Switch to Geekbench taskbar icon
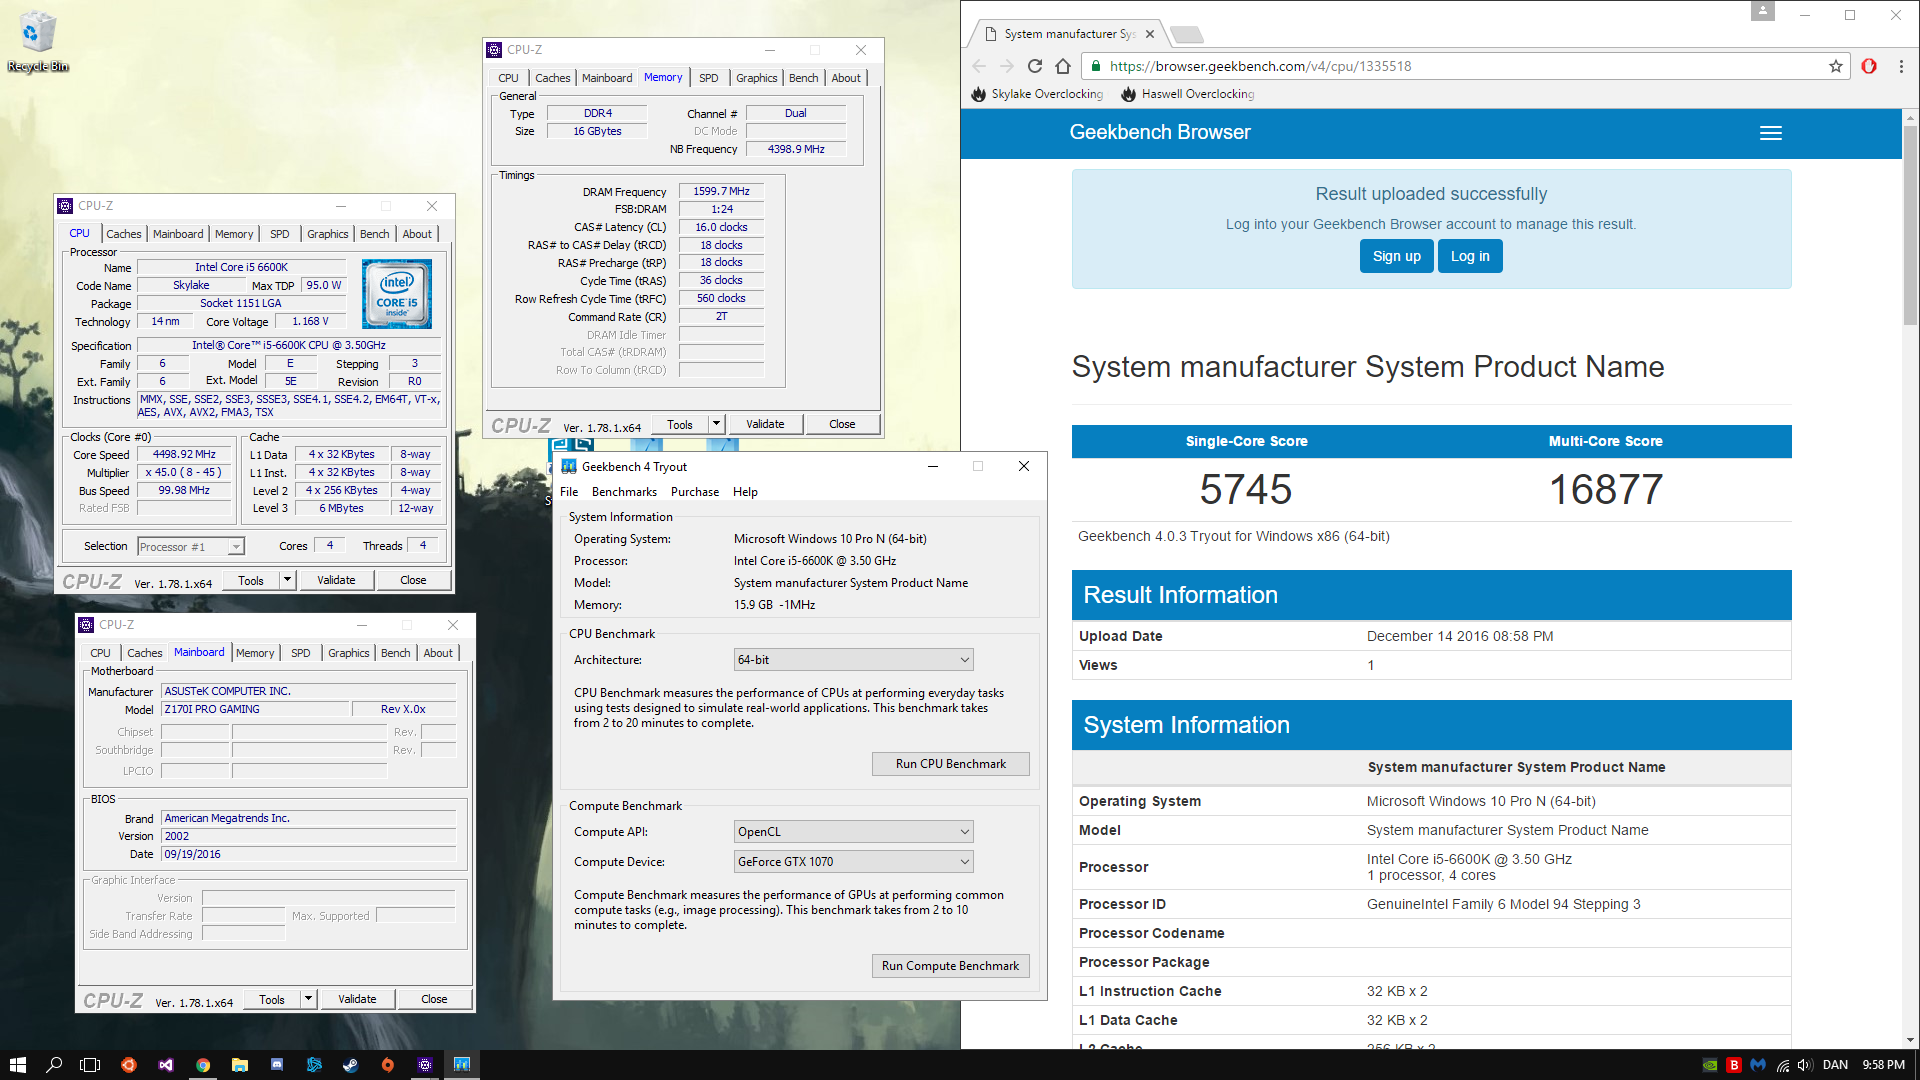The width and height of the screenshot is (1920, 1080). coord(462,1065)
